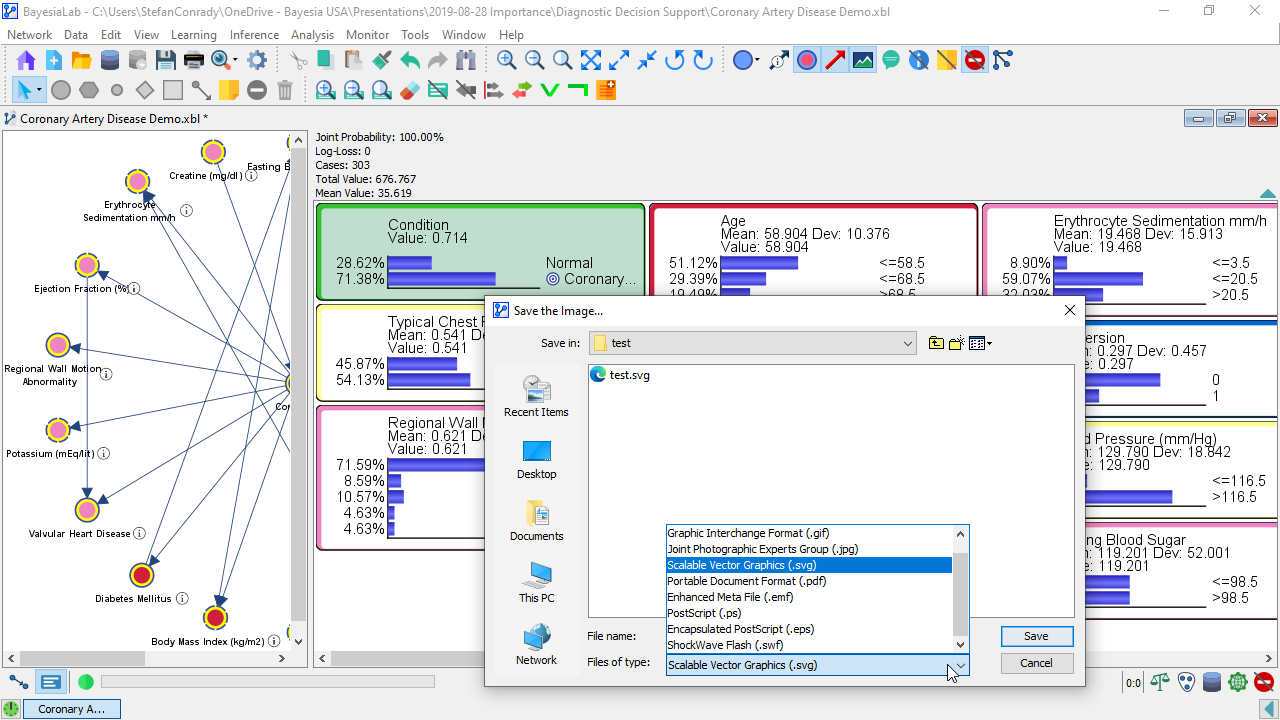The width and height of the screenshot is (1280, 720).
Task: Toggle the pink node display button
Action: point(807,60)
